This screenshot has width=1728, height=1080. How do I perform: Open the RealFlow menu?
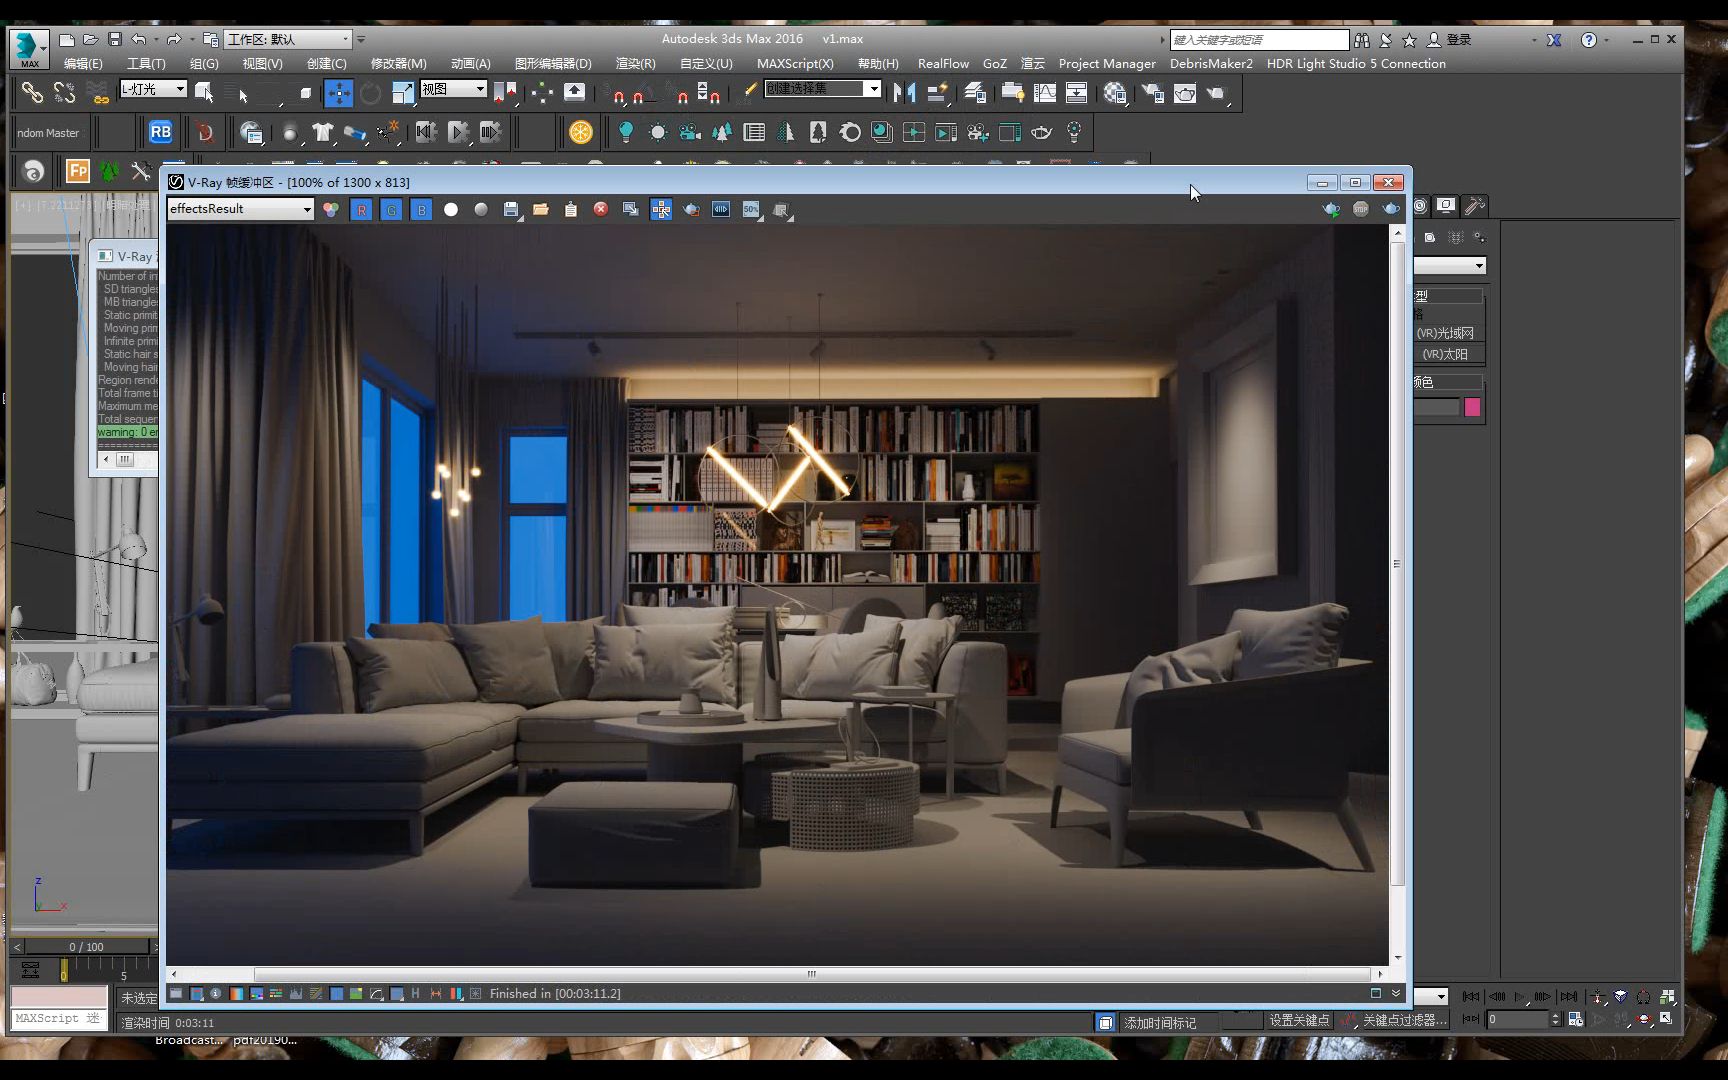[x=943, y=63]
